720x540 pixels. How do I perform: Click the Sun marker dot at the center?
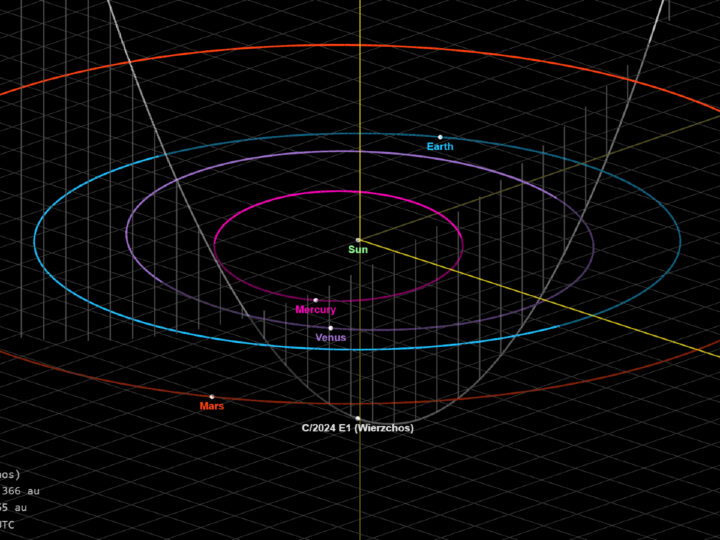point(358,240)
